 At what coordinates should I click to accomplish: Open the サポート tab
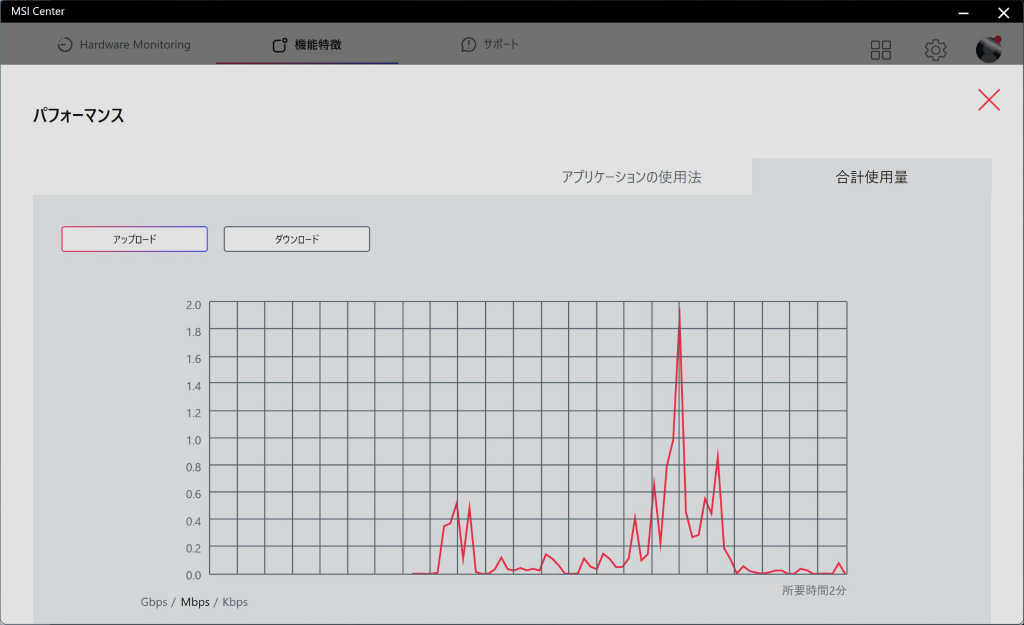(x=490, y=44)
